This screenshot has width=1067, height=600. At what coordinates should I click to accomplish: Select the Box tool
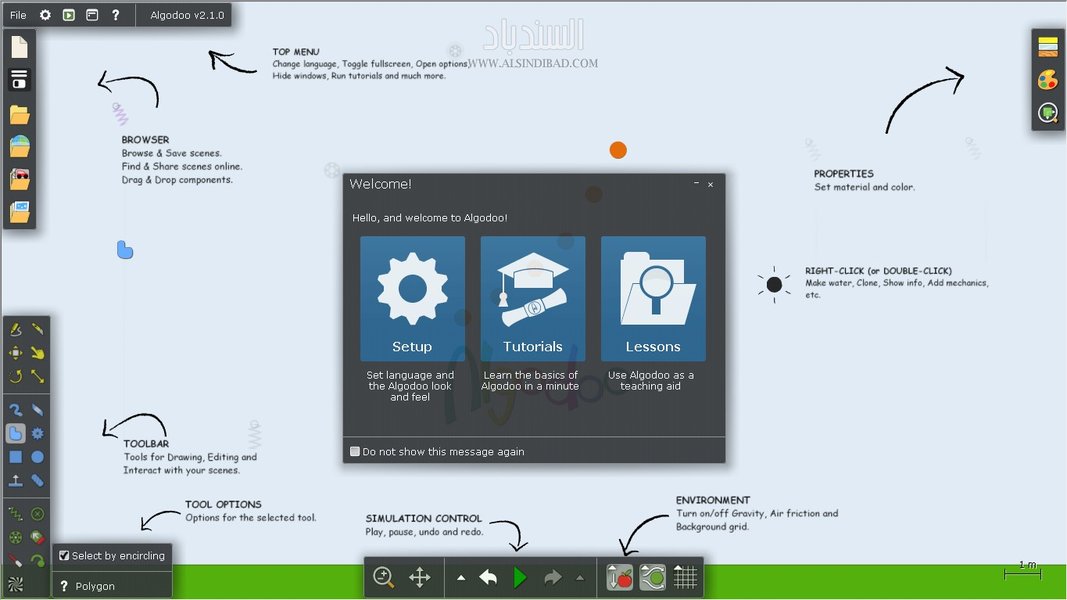[16, 457]
